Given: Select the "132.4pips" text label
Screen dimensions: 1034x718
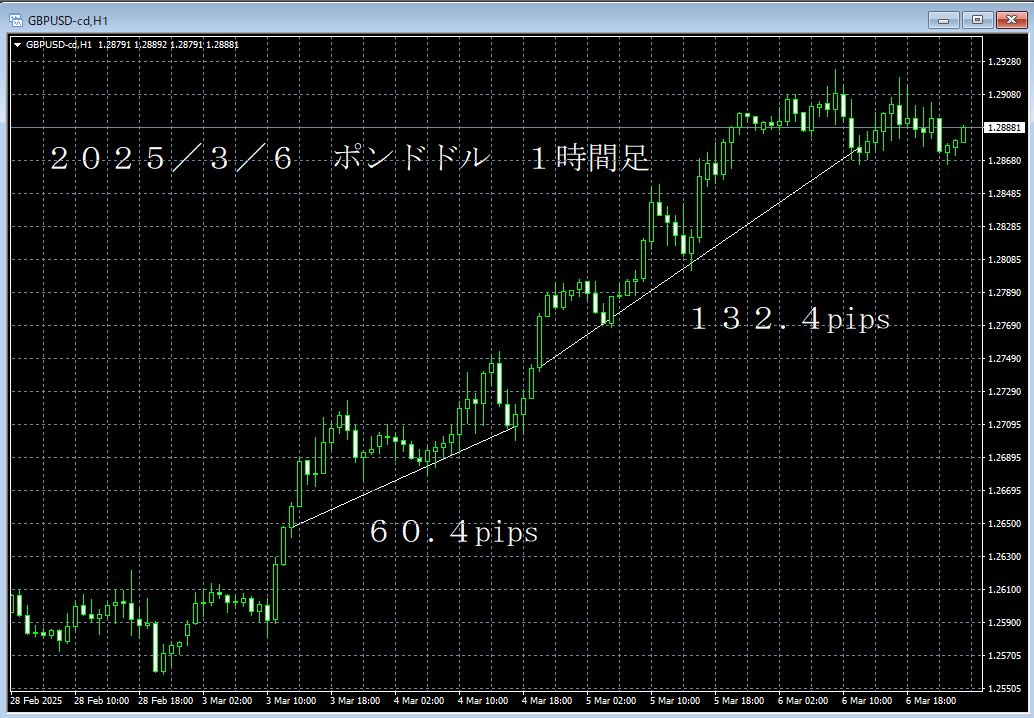Looking at the screenshot, I should click(789, 319).
